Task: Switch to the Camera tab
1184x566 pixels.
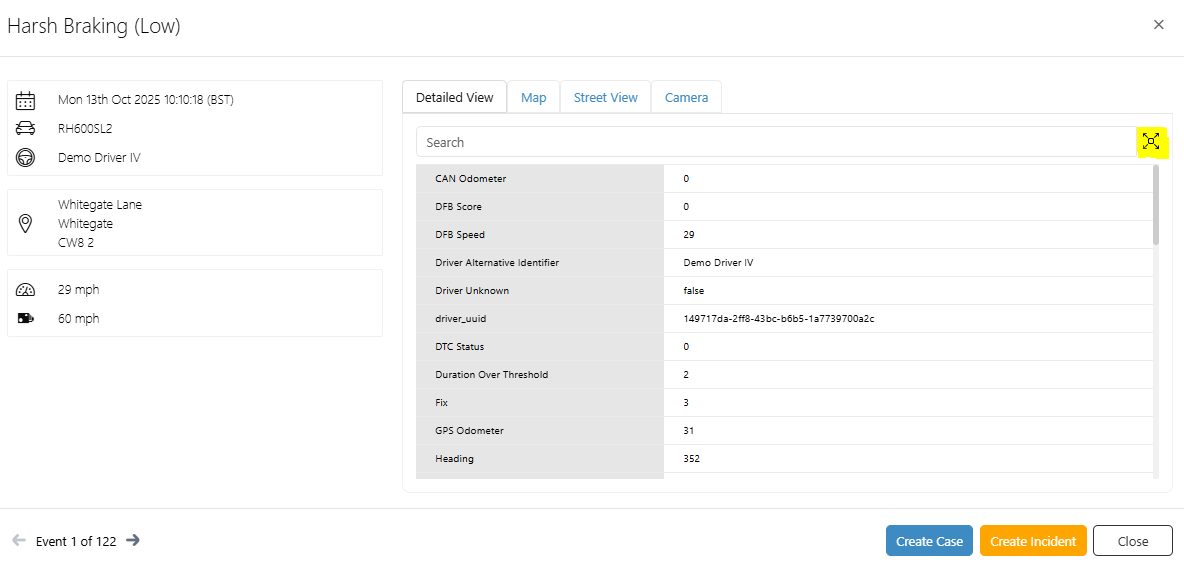Action: coord(686,98)
